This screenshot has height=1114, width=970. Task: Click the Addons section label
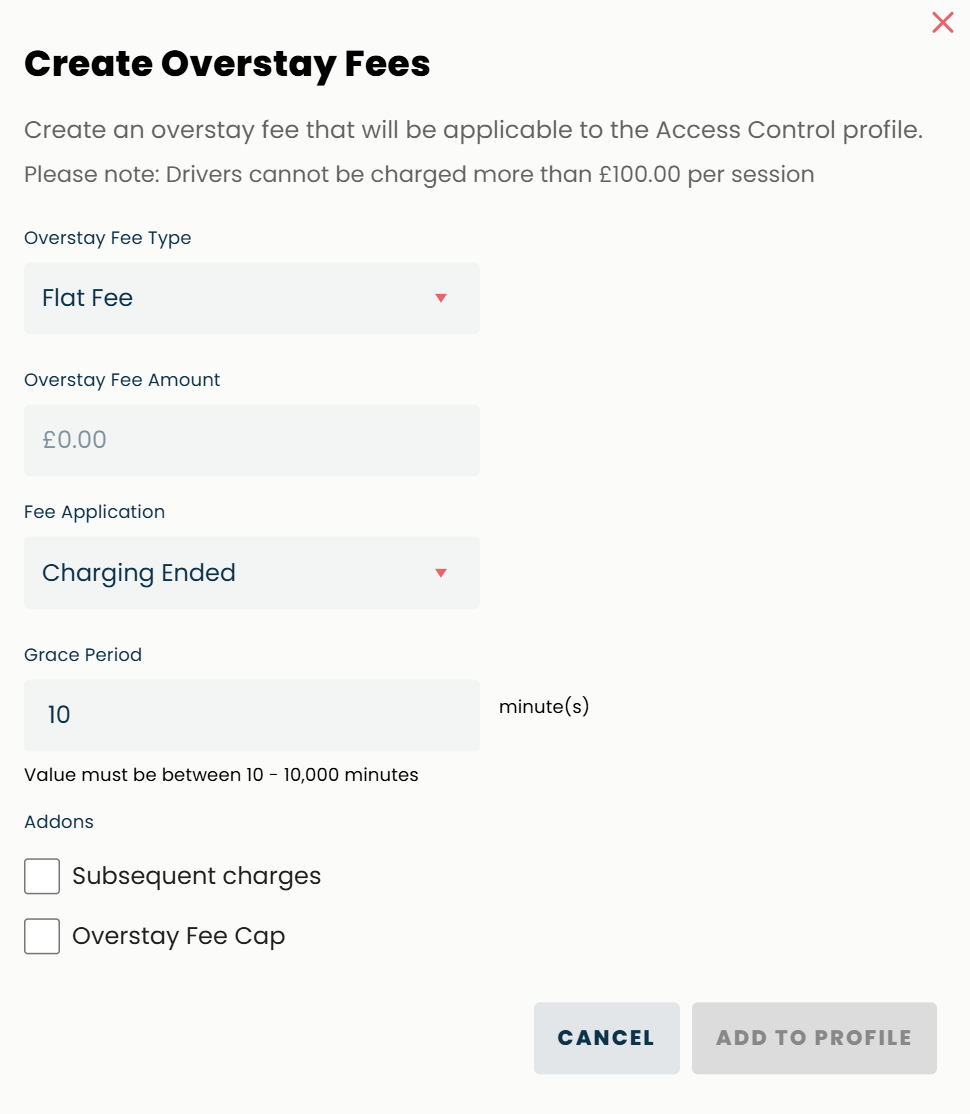coord(58,821)
